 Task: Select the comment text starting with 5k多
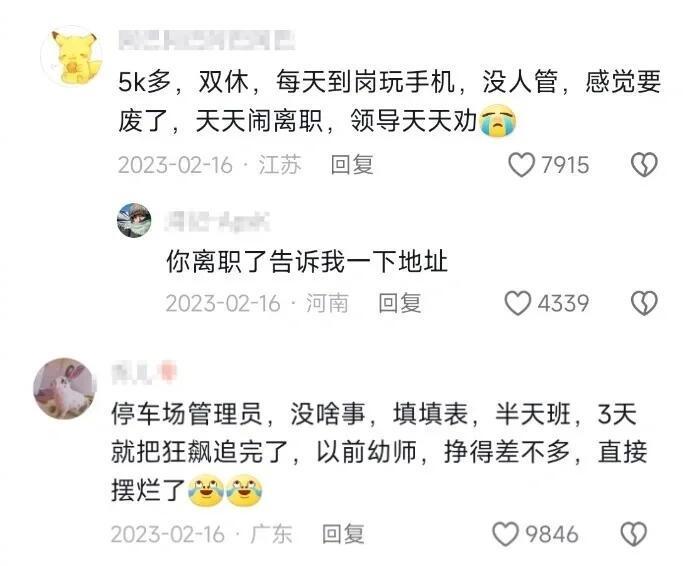pos(389,102)
